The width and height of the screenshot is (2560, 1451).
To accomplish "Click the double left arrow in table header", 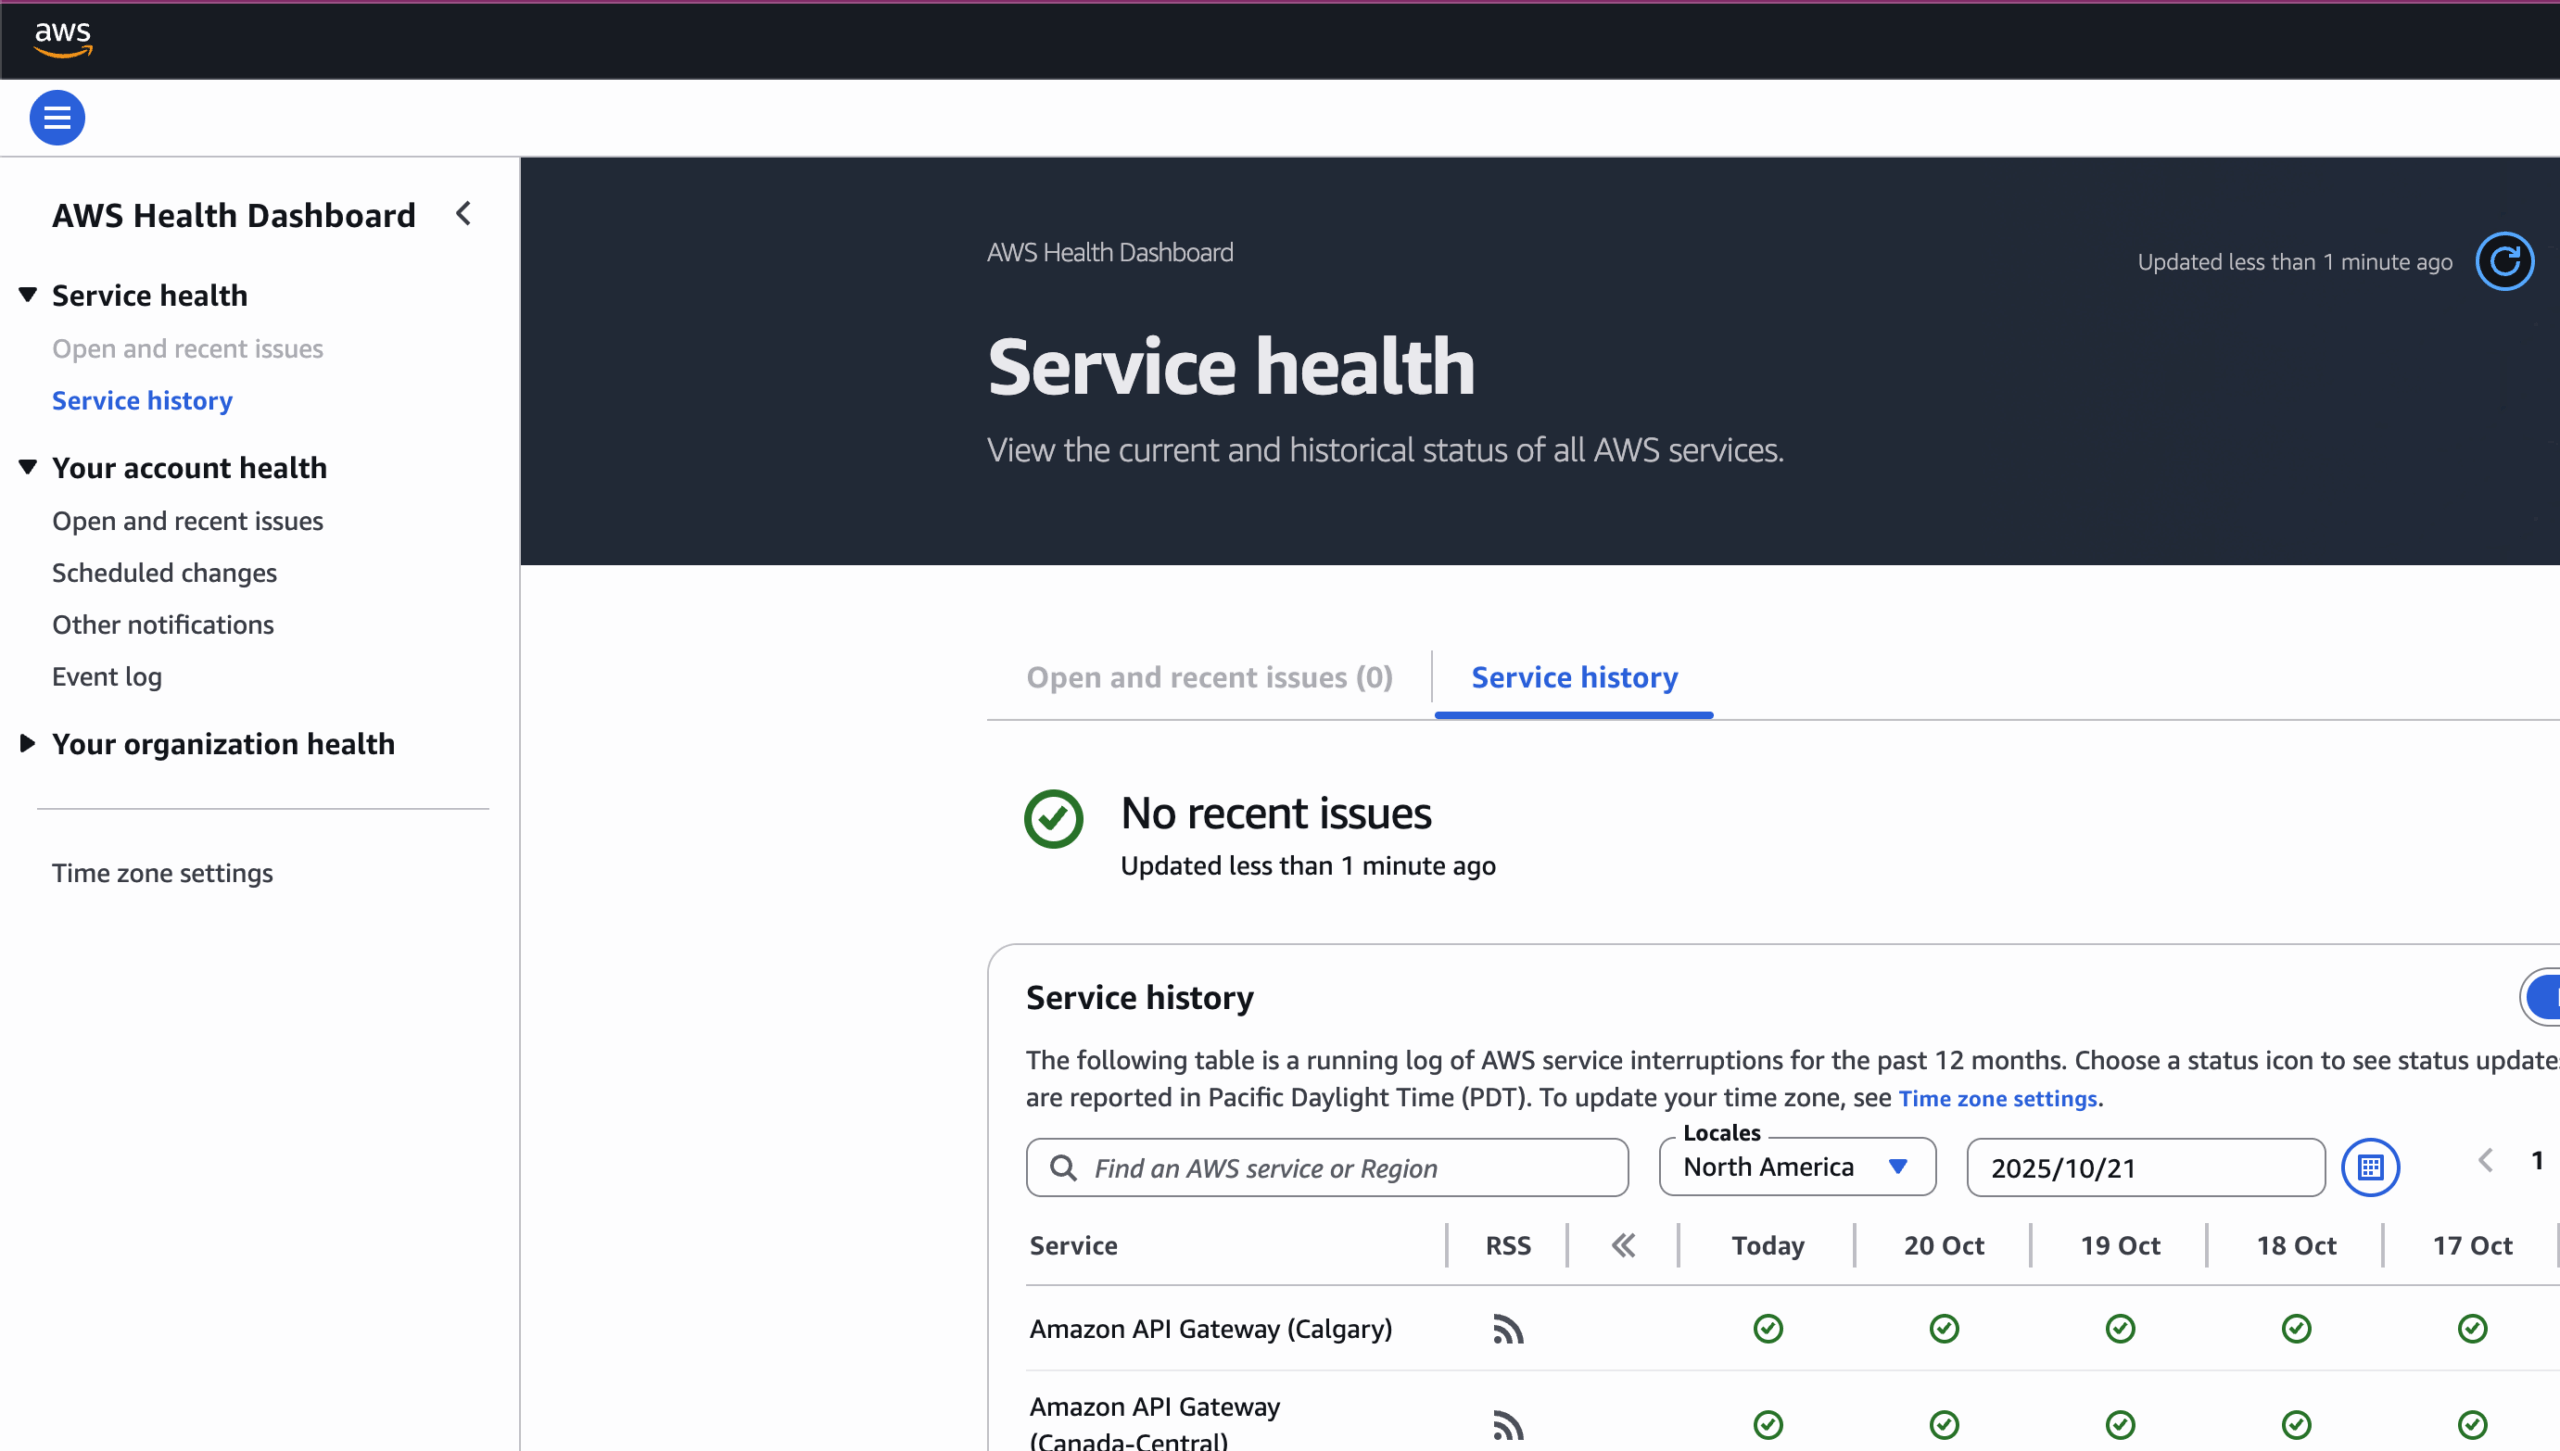I will point(1623,1245).
